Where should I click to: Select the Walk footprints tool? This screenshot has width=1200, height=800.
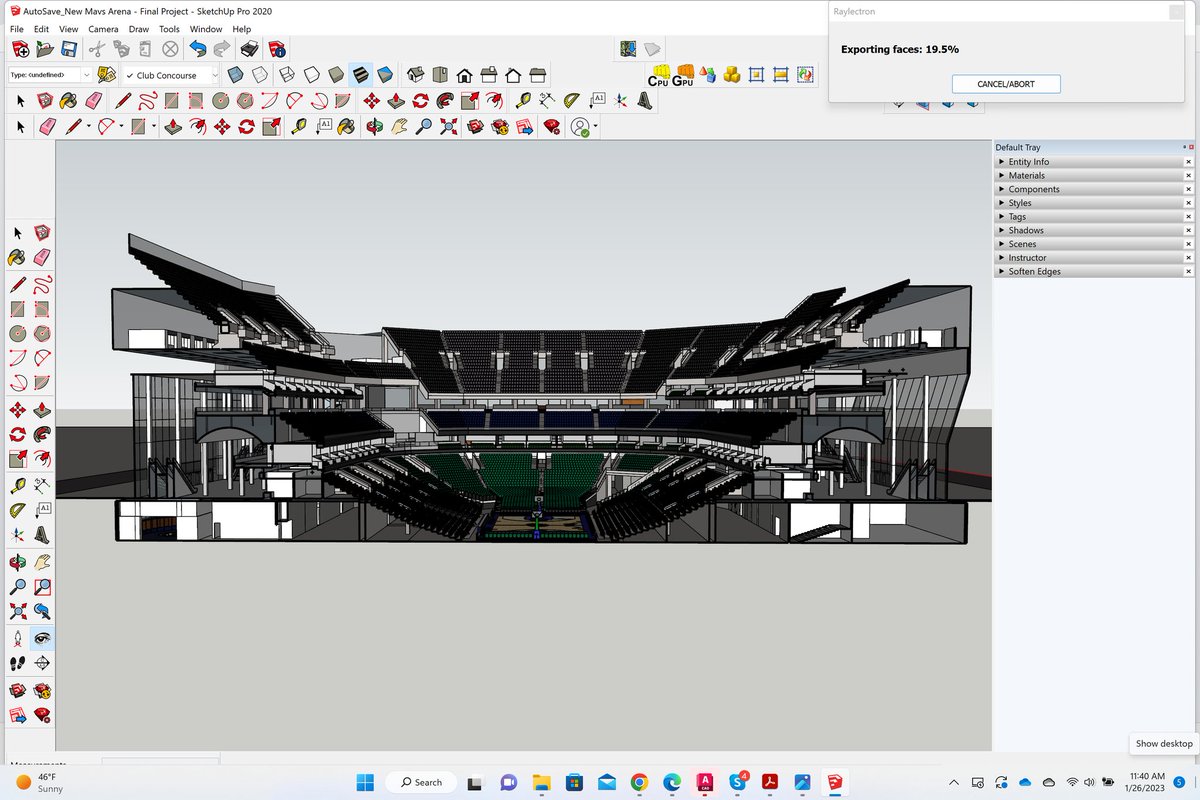tap(18, 662)
